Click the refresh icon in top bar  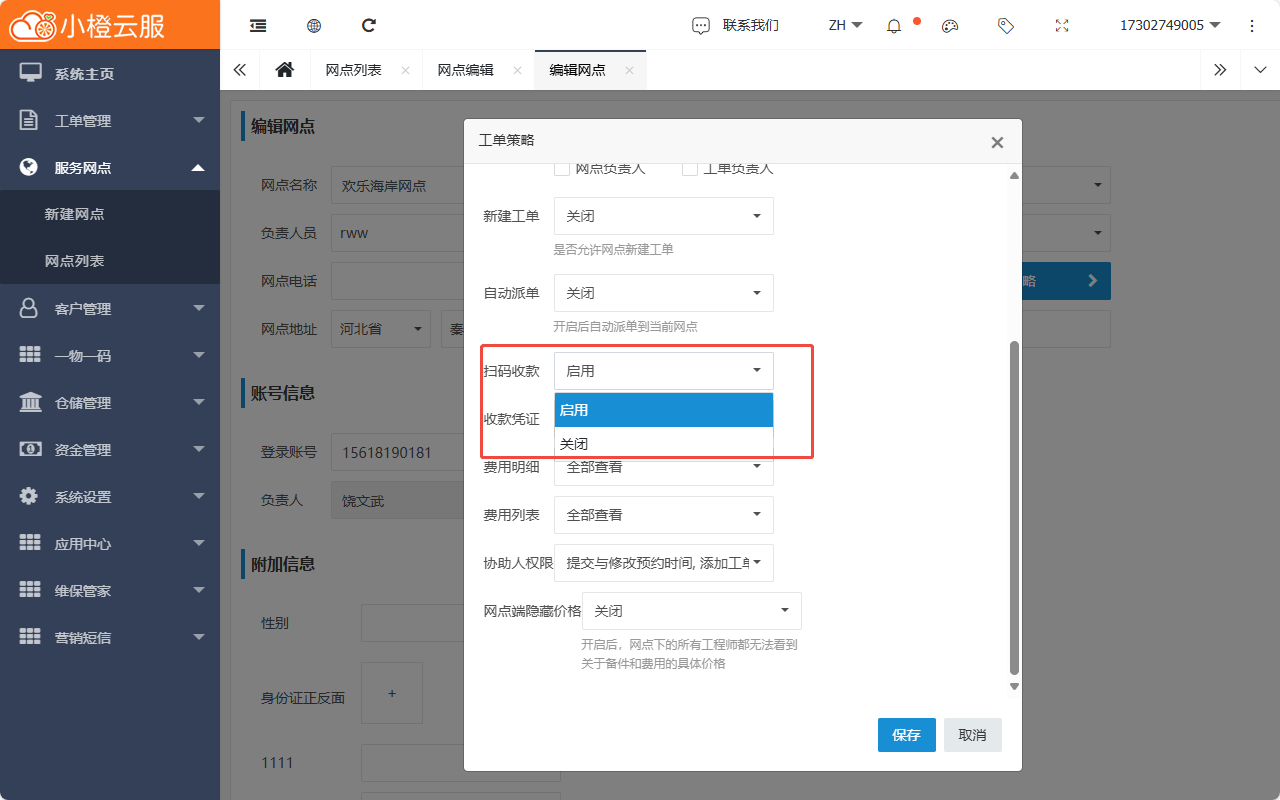pos(369,26)
